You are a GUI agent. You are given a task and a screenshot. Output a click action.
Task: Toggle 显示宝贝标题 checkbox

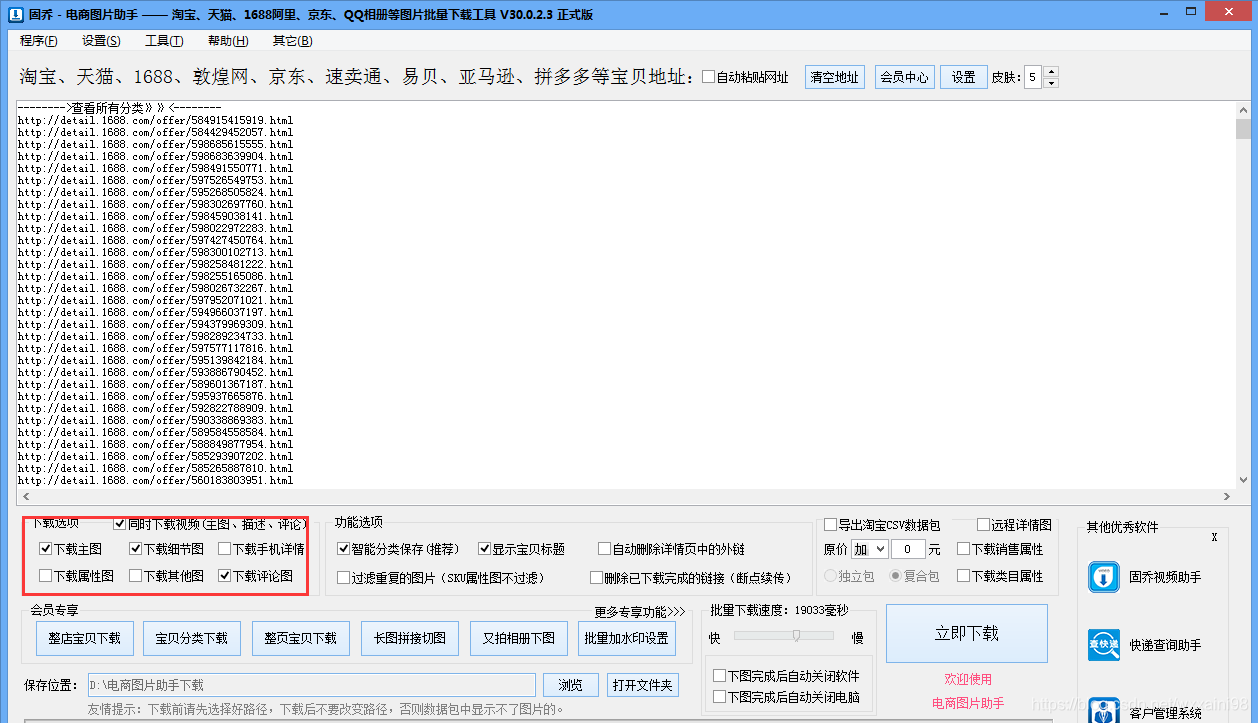tap(484, 549)
